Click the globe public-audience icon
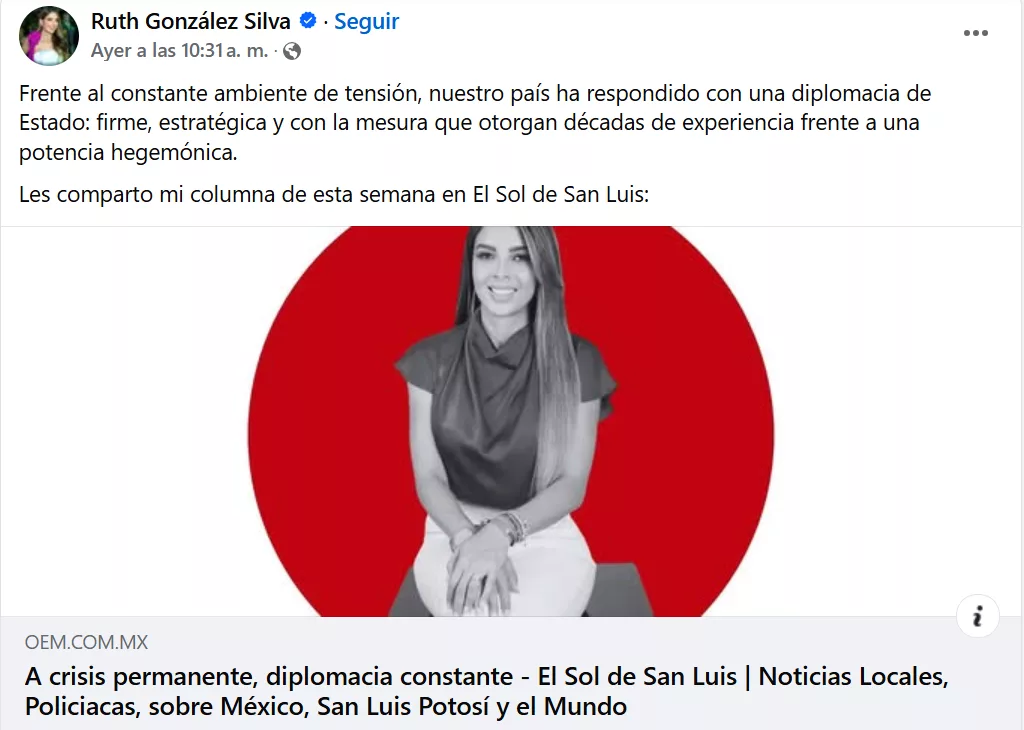Image resolution: width=1024 pixels, height=730 pixels. [291, 51]
